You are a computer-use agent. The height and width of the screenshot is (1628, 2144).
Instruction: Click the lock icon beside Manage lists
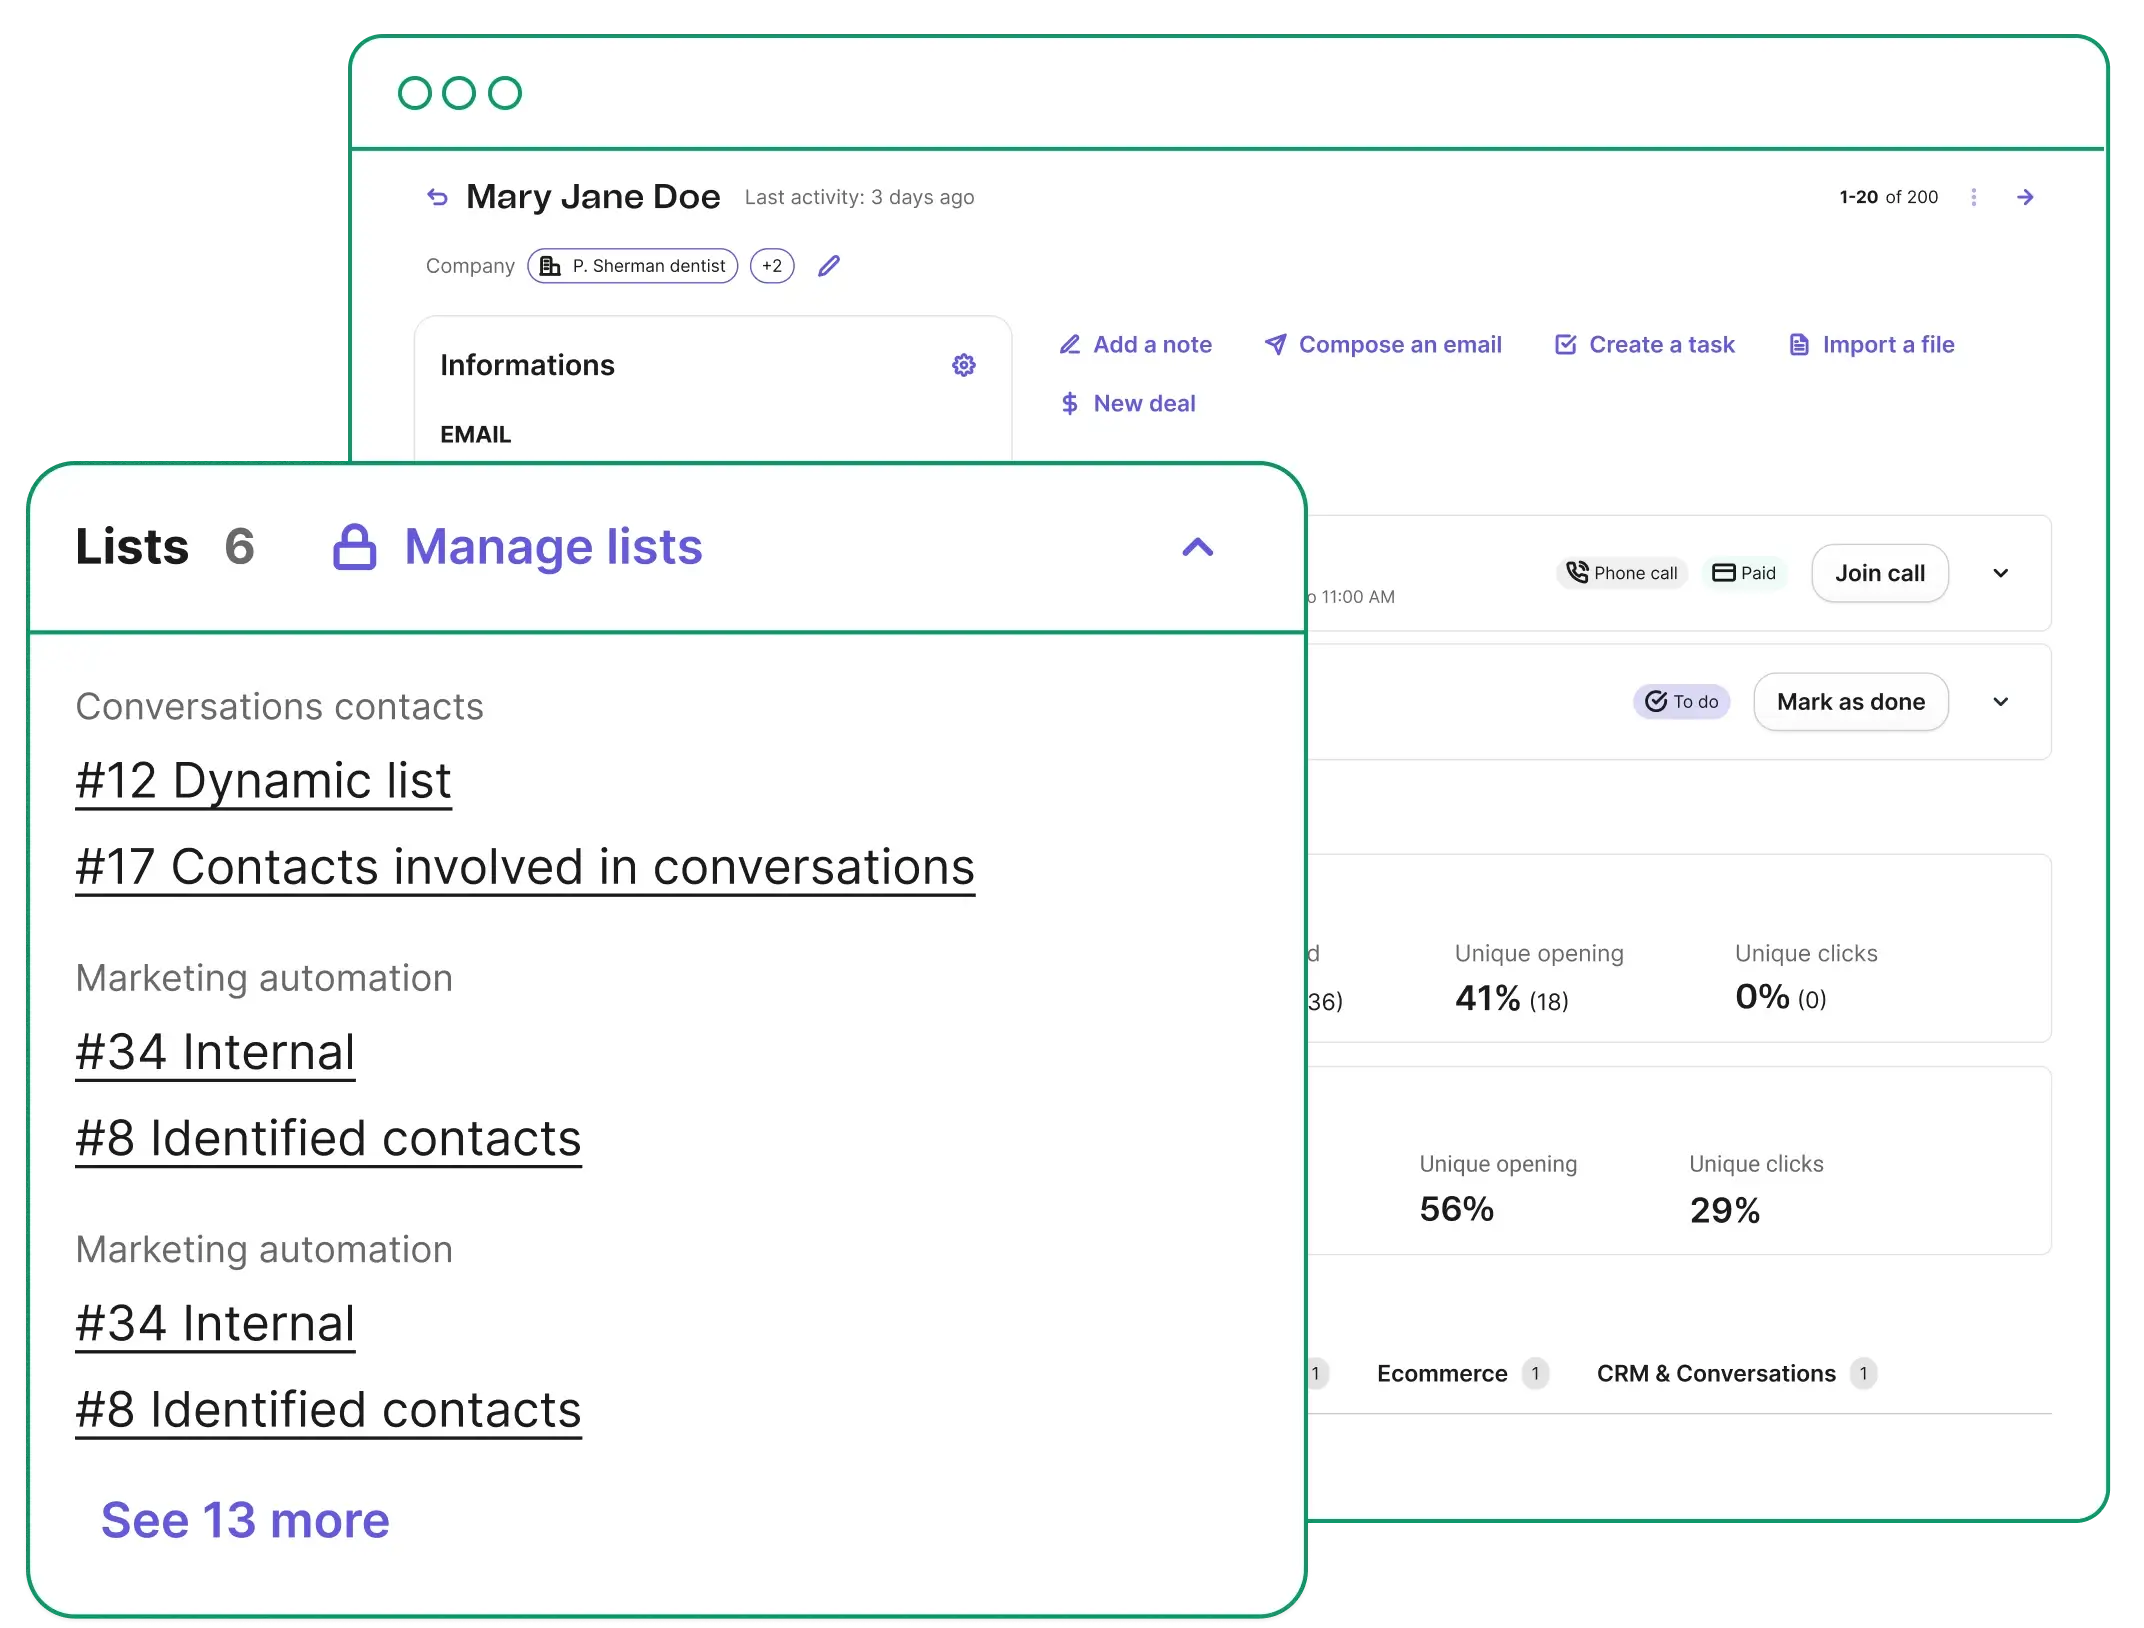(x=355, y=547)
